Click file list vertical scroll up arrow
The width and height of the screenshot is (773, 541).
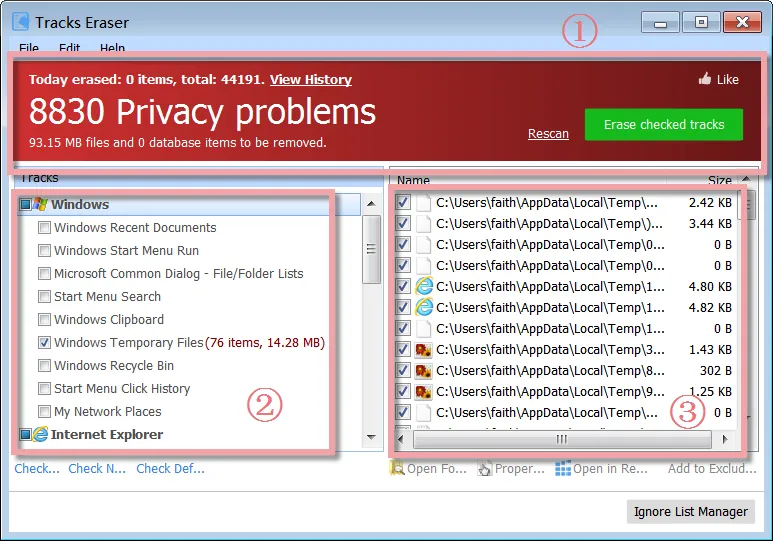[746, 180]
